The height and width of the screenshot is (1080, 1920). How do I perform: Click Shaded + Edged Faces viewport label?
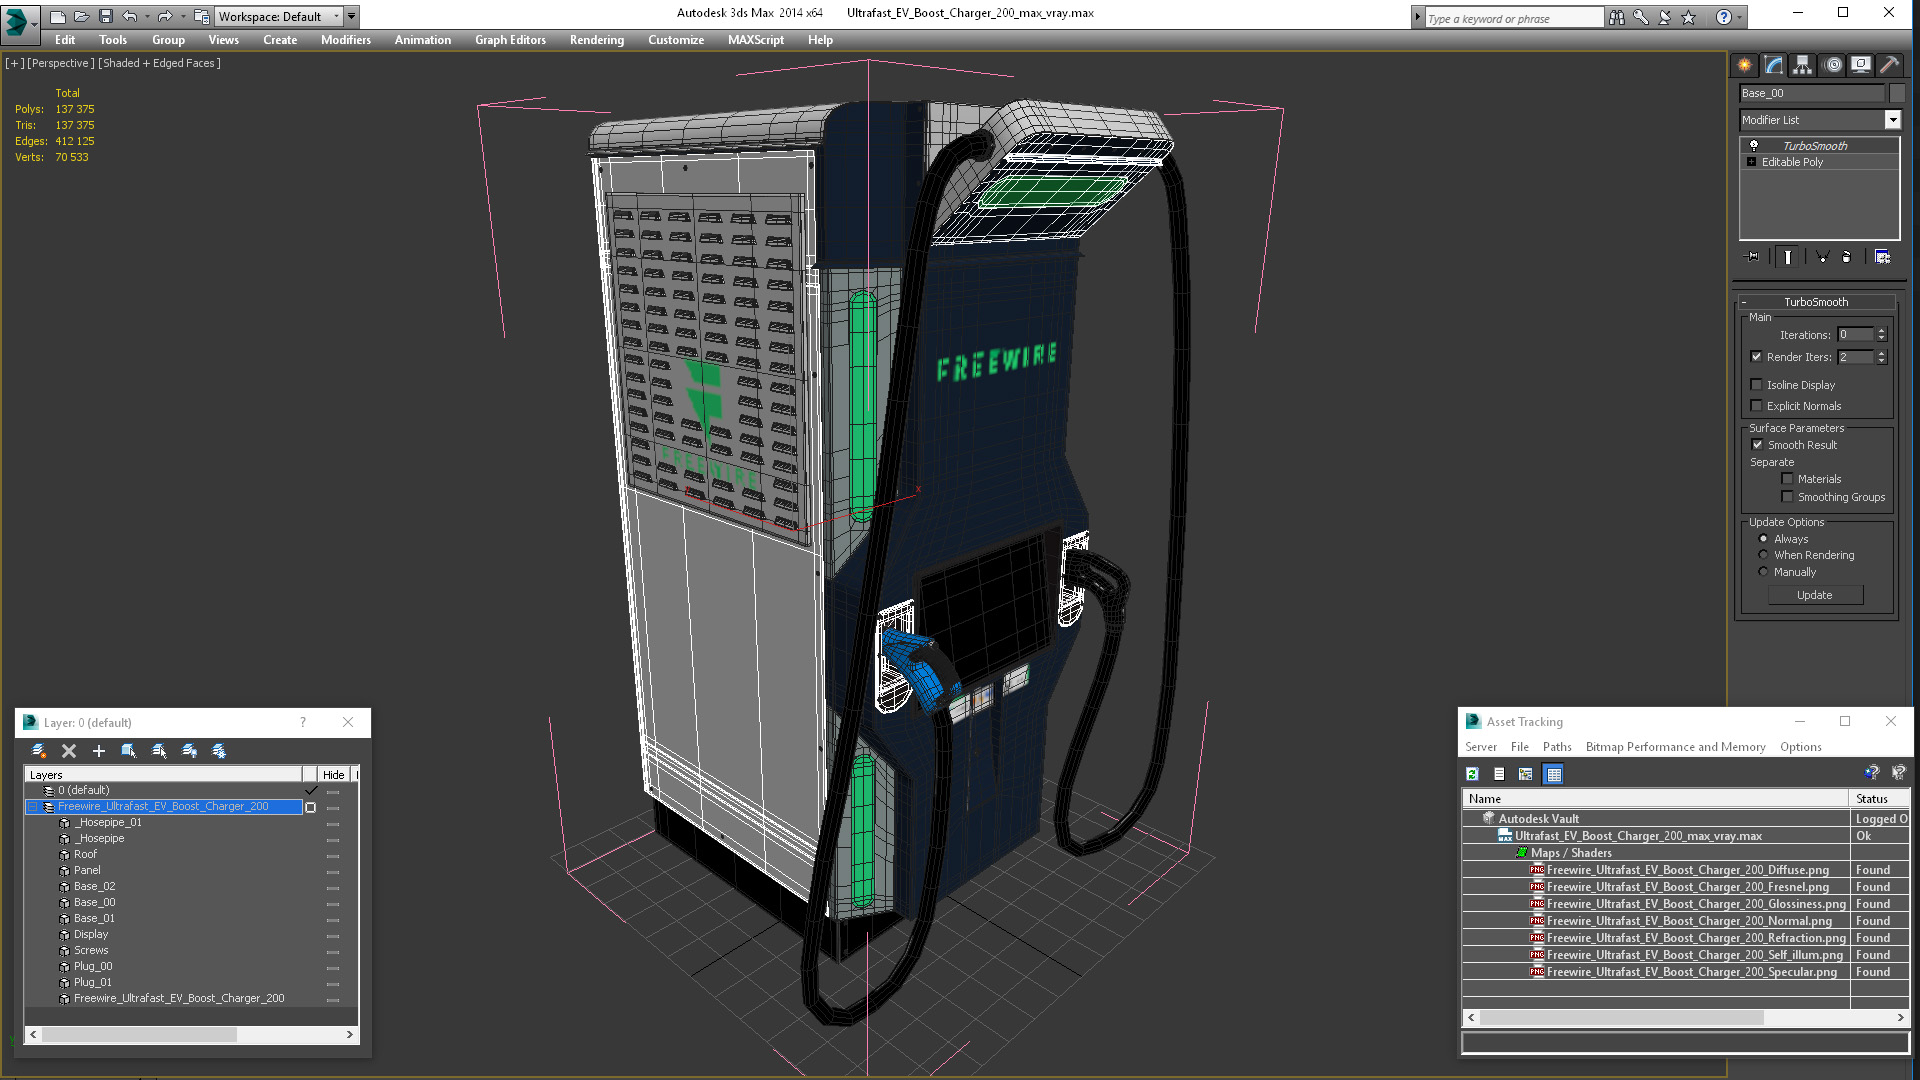click(159, 63)
